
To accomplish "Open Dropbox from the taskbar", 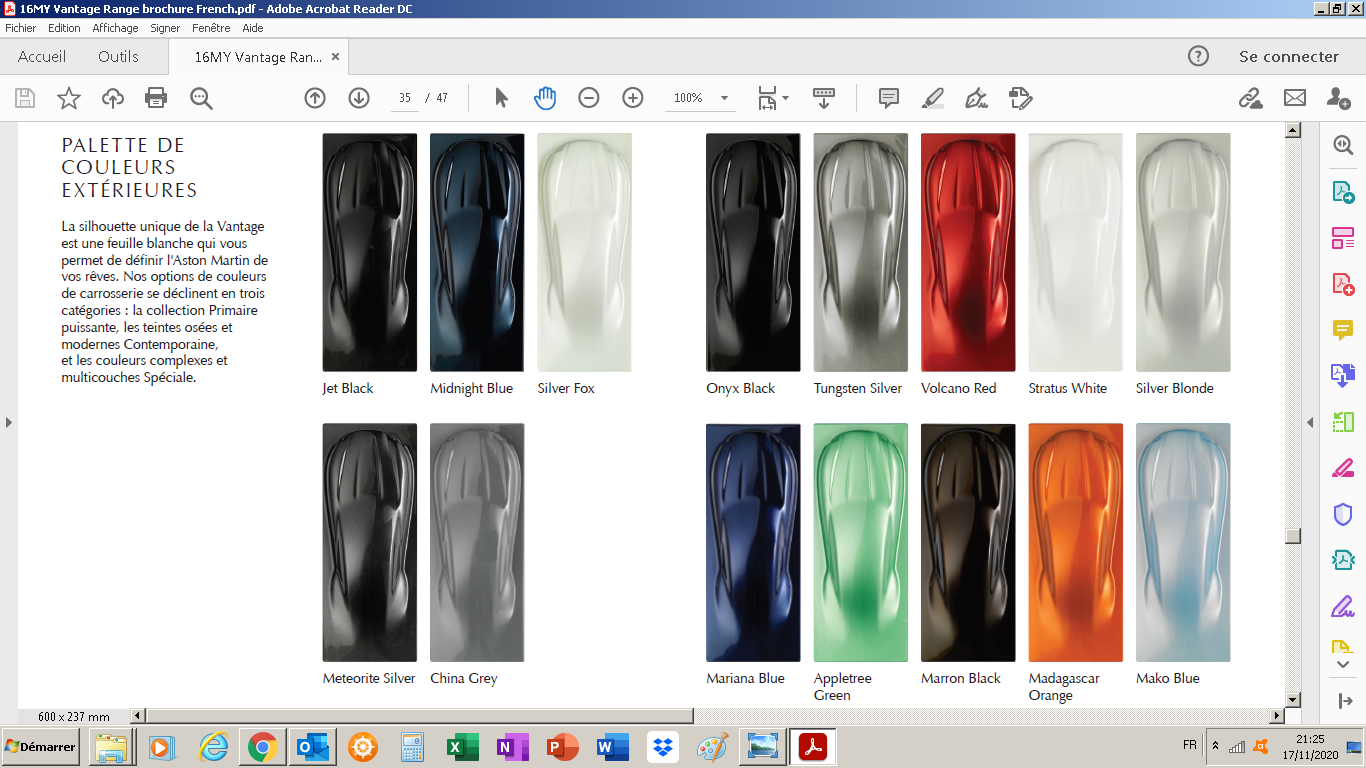I will 662,747.
